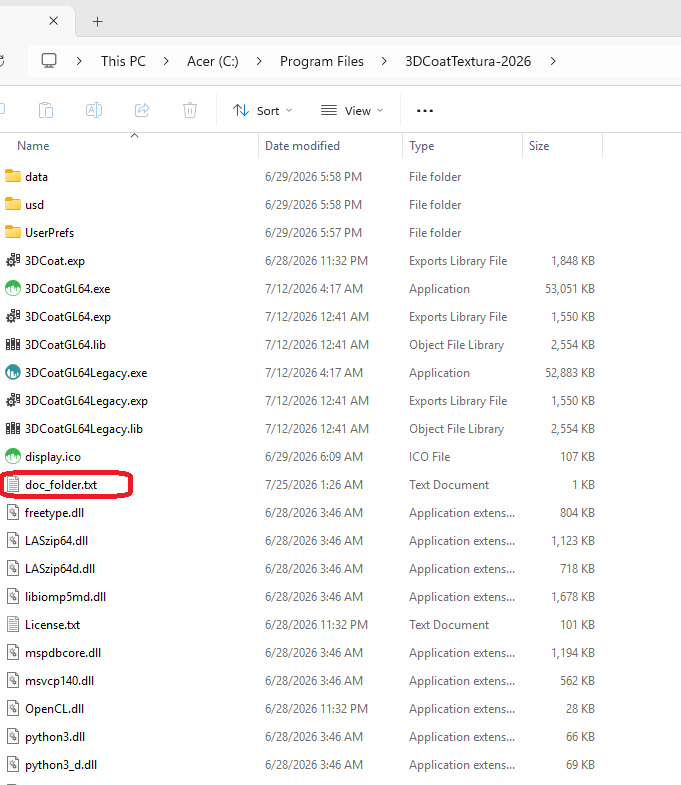The image size is (681, 785).
Task: Click the 1,848 KB size value
Action: point(573,261)
